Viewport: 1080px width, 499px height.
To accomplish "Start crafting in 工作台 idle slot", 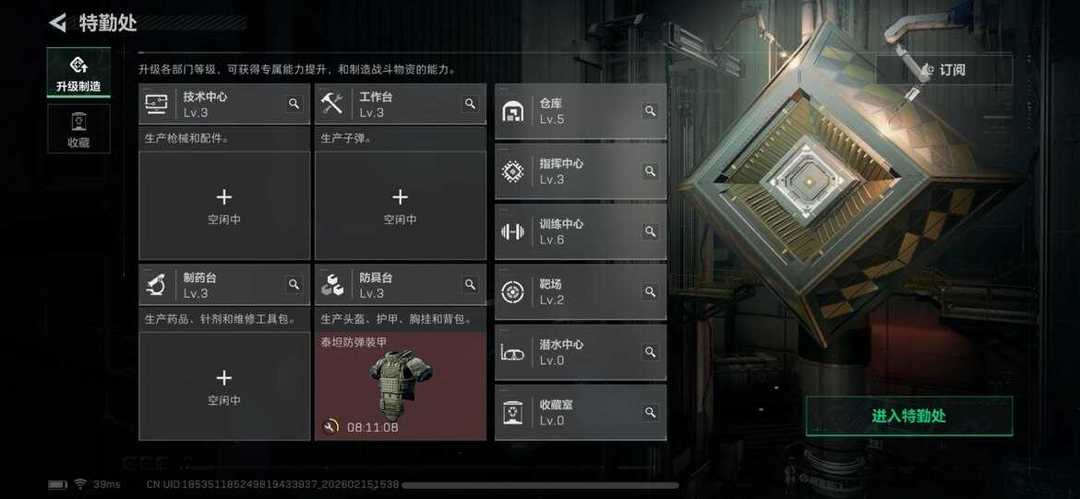I will 400,206.
